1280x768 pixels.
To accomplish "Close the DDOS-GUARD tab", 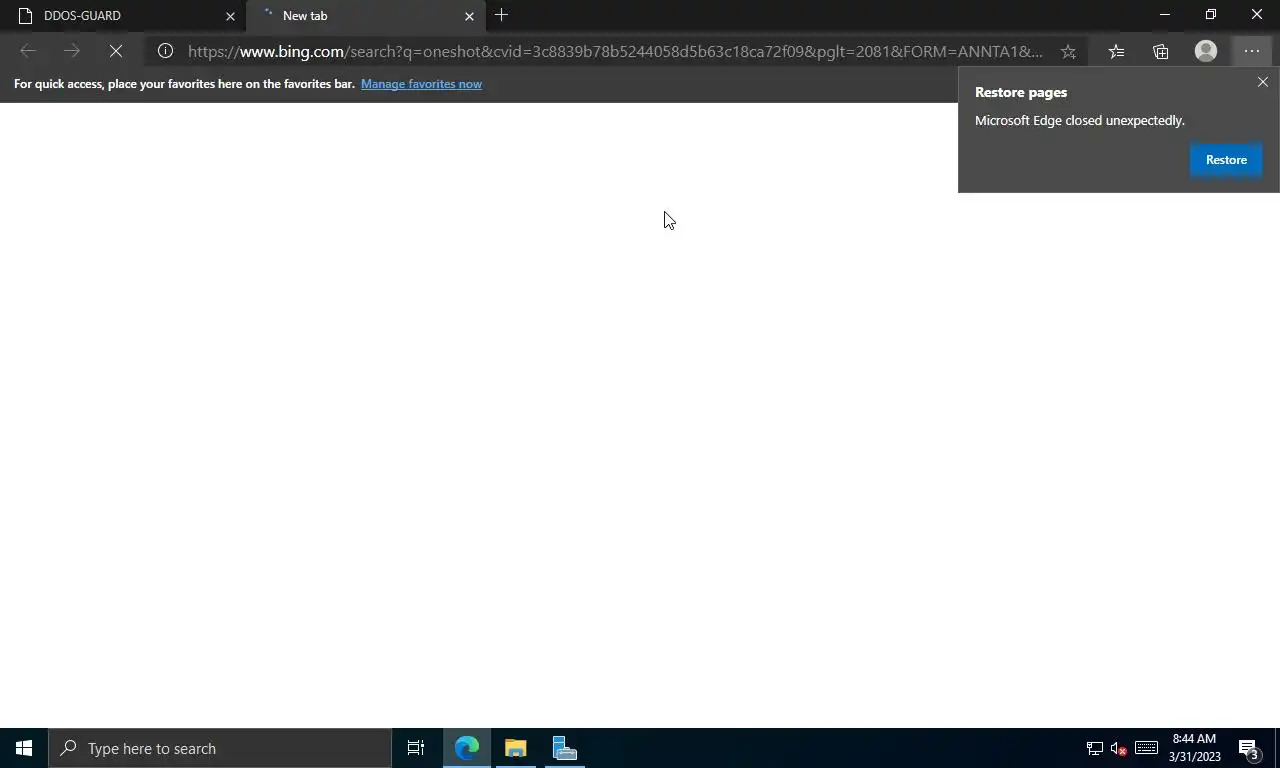I will [230, 16].
